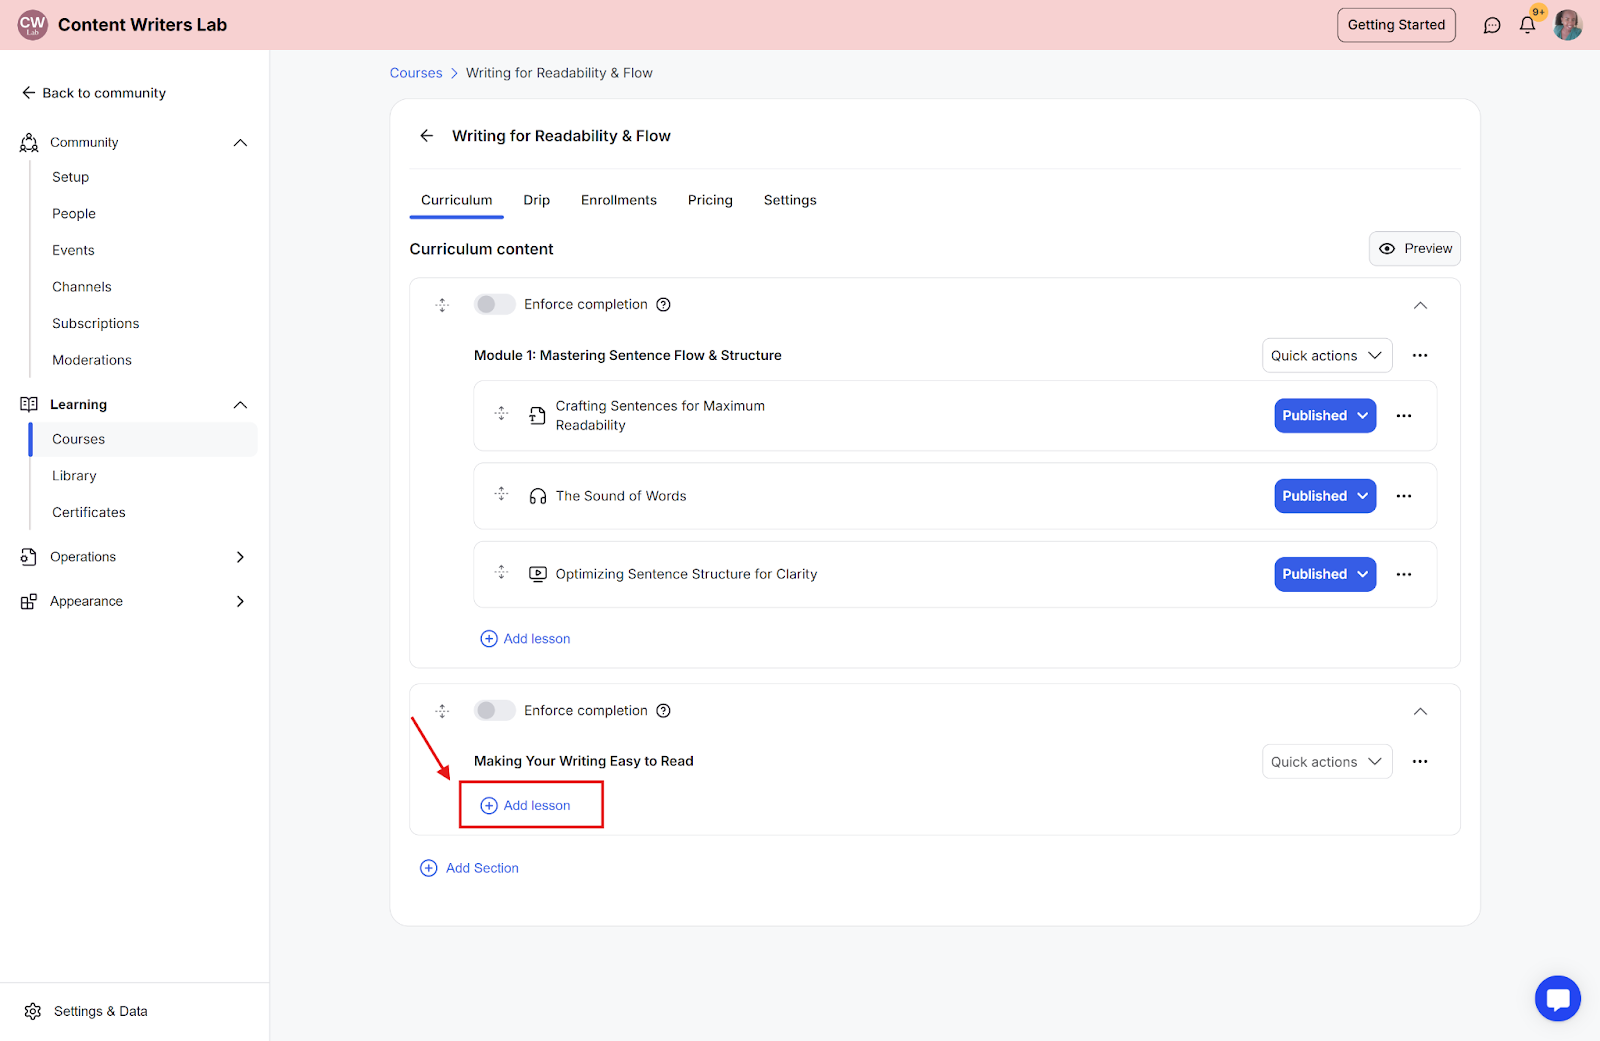Screen dimensions: 1600x1041
Task: Click the Operations icon in sidebar
Action: coord(29,557)
